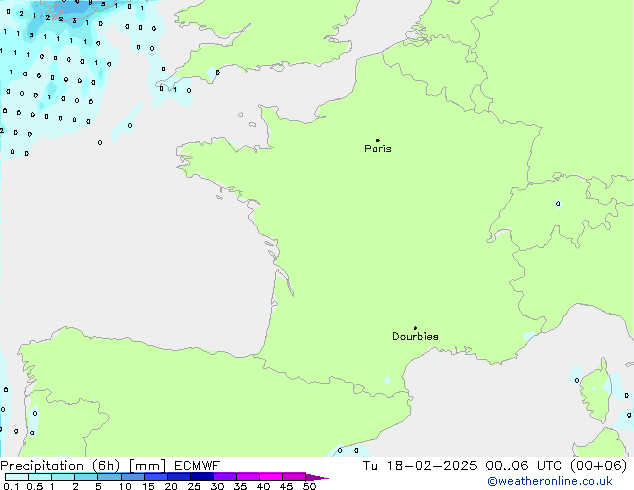Click the legend value label '50'
The width and height of the screenshot is (634, 490).
[310, 486]
